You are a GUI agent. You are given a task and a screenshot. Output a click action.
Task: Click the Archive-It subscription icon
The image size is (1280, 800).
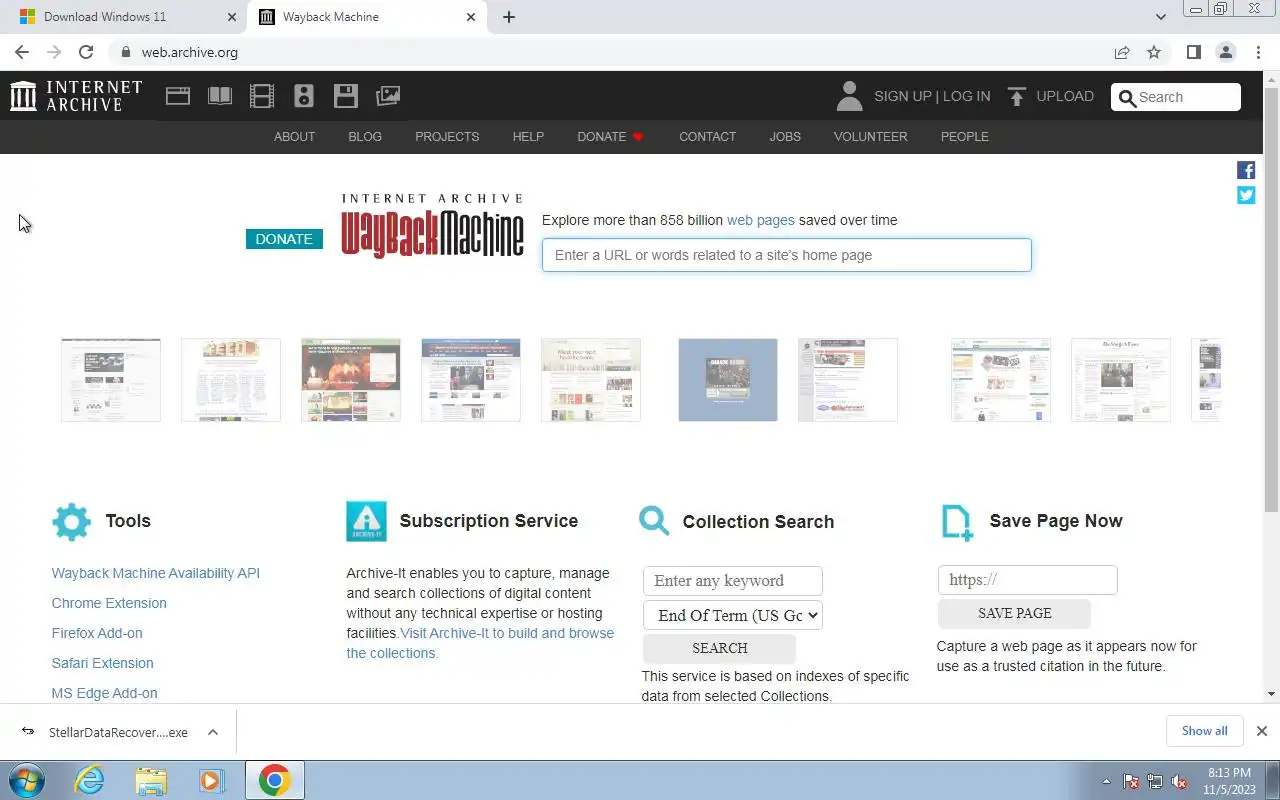tap(366, 521)
